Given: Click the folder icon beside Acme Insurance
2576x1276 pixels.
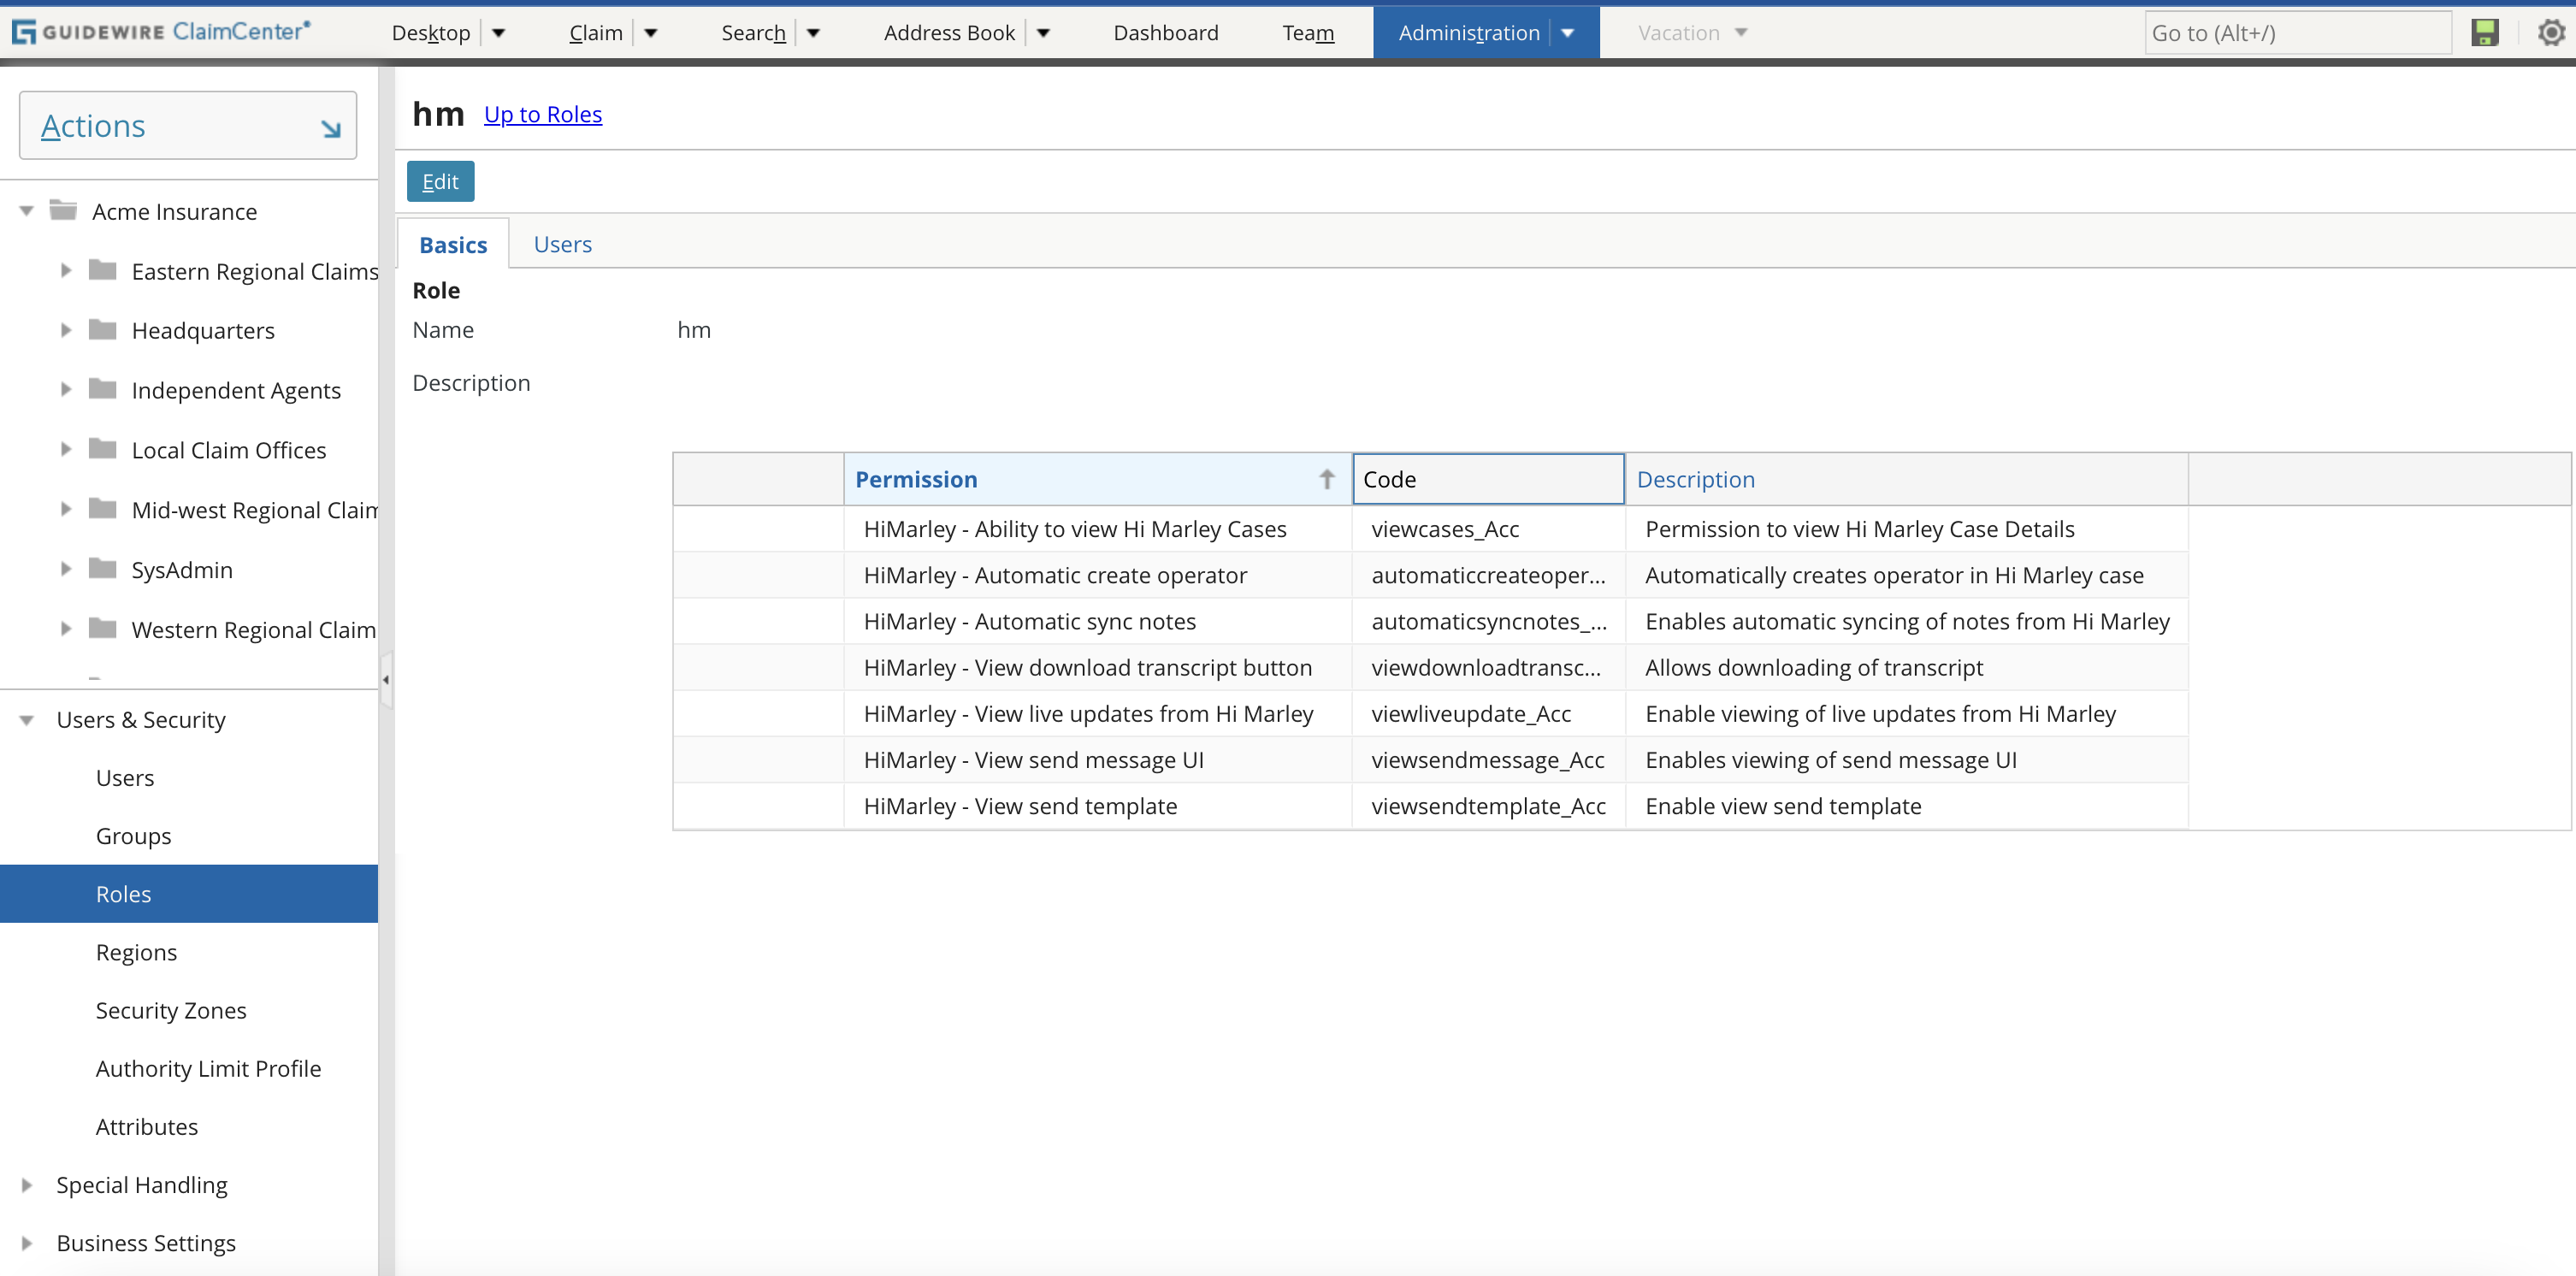Looking at the screenshot, I should [x=64, y=210].
